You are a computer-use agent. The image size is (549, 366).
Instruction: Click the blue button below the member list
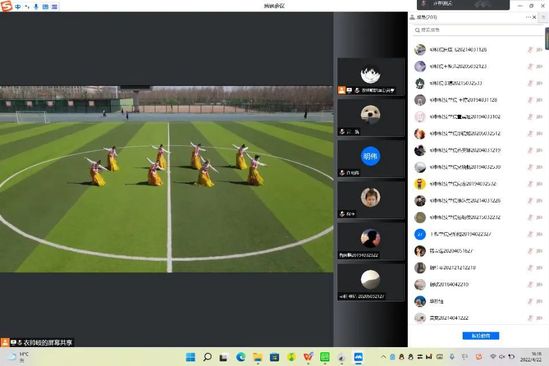tap(481, 336)
